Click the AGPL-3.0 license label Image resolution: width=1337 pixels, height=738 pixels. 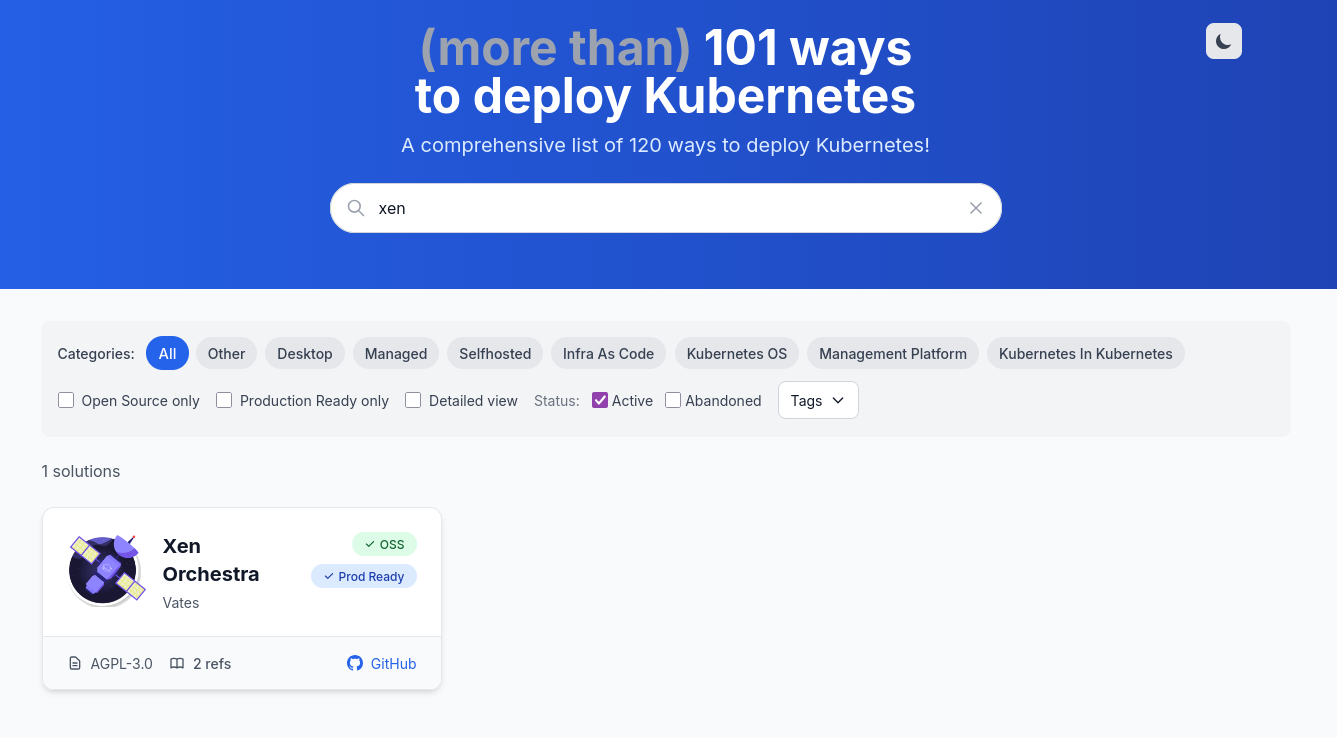coord(111,664)
